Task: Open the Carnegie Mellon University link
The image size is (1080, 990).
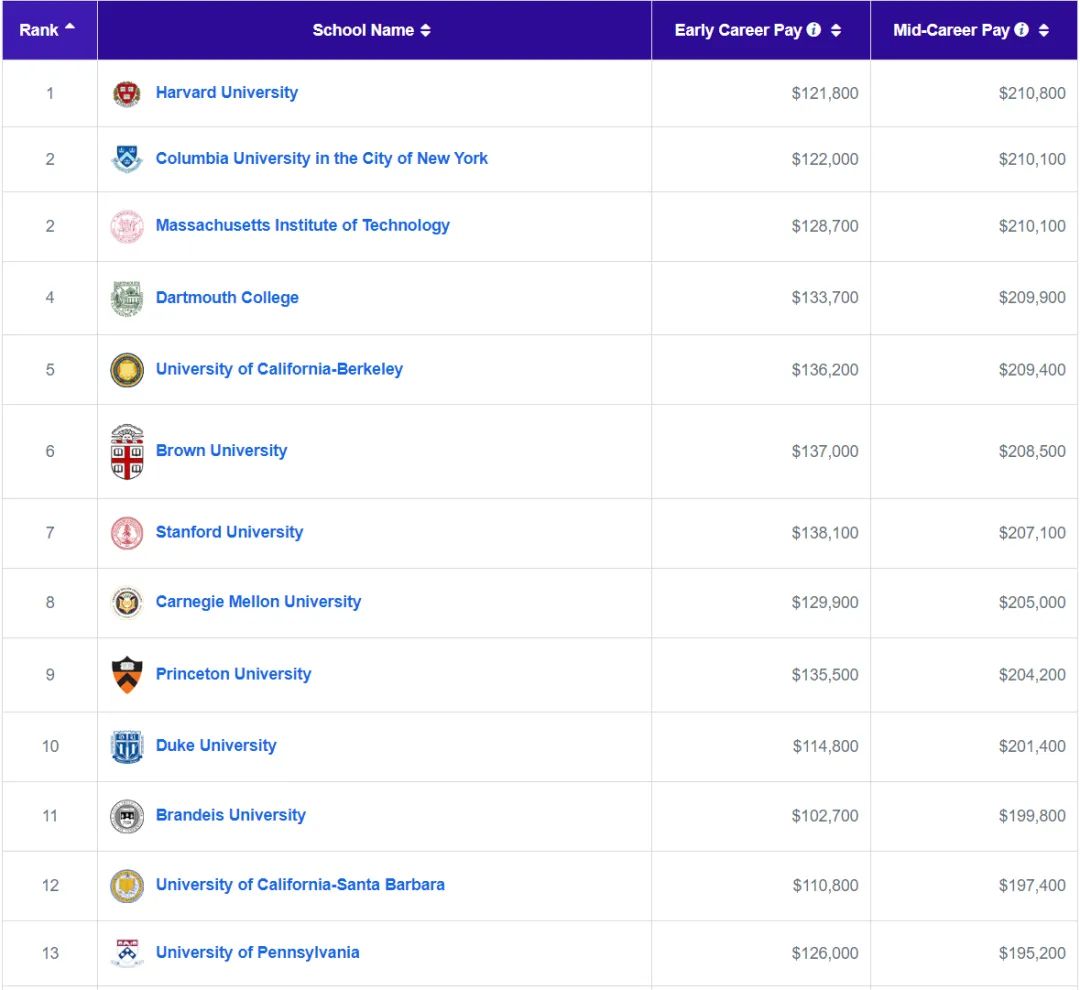Action: point(258,601)
